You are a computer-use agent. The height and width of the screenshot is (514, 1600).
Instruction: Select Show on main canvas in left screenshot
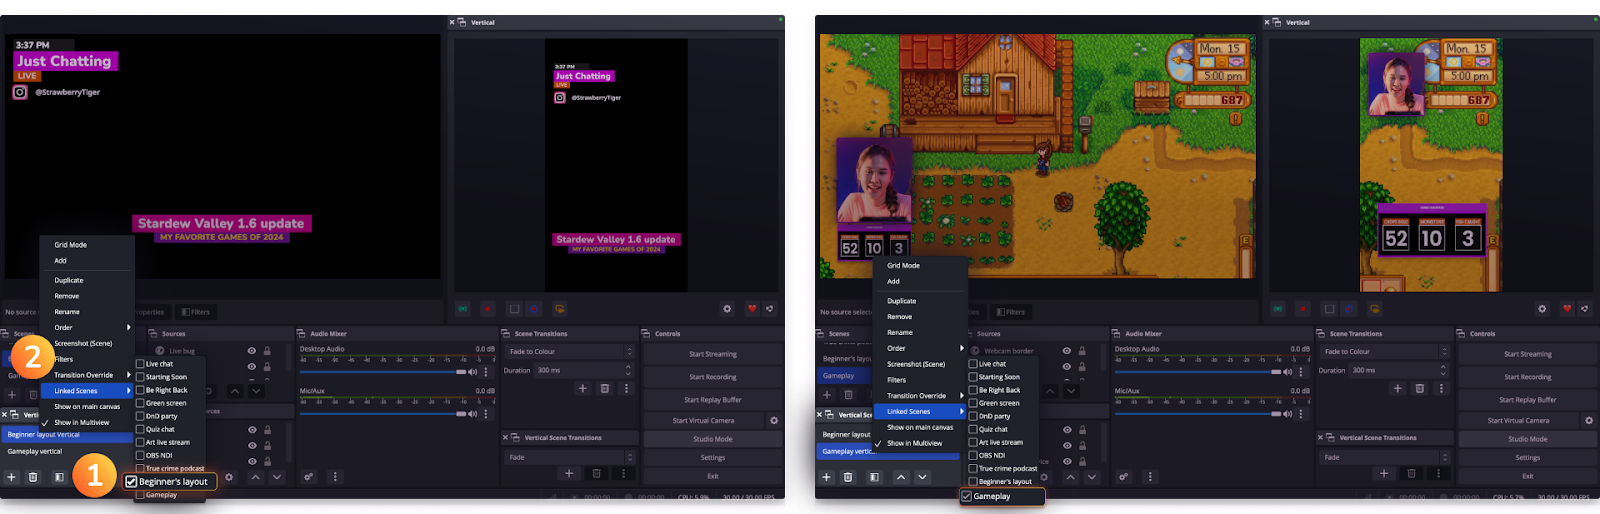(x=87, y=407)
